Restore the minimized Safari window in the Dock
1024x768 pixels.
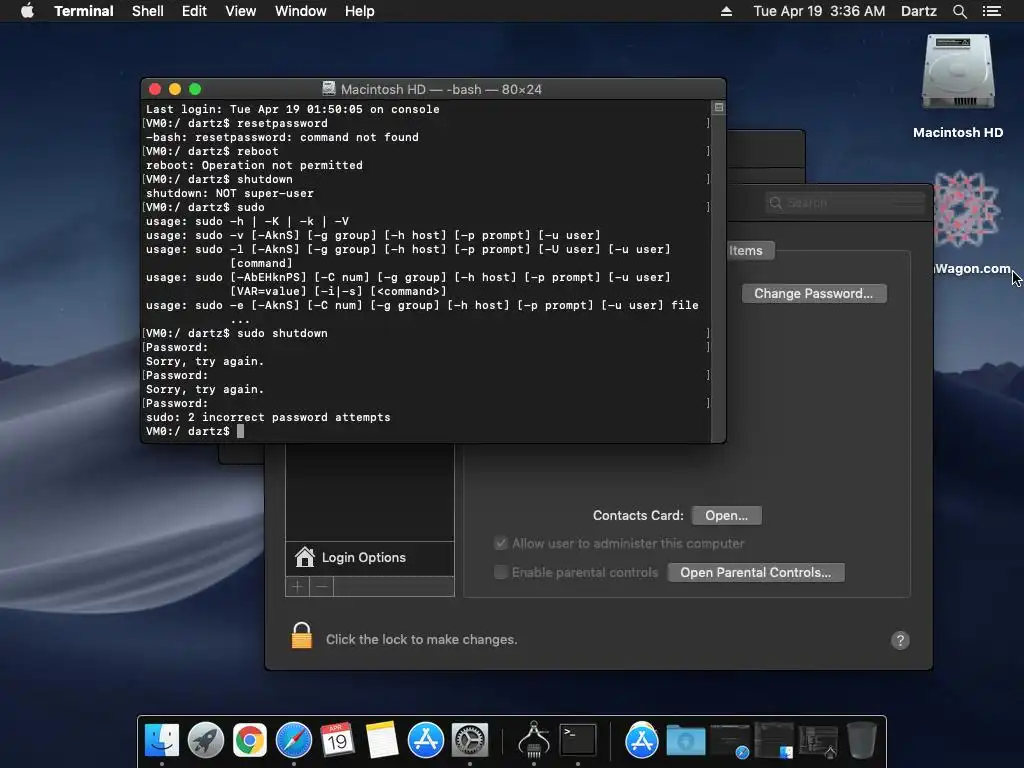[729, 742]
